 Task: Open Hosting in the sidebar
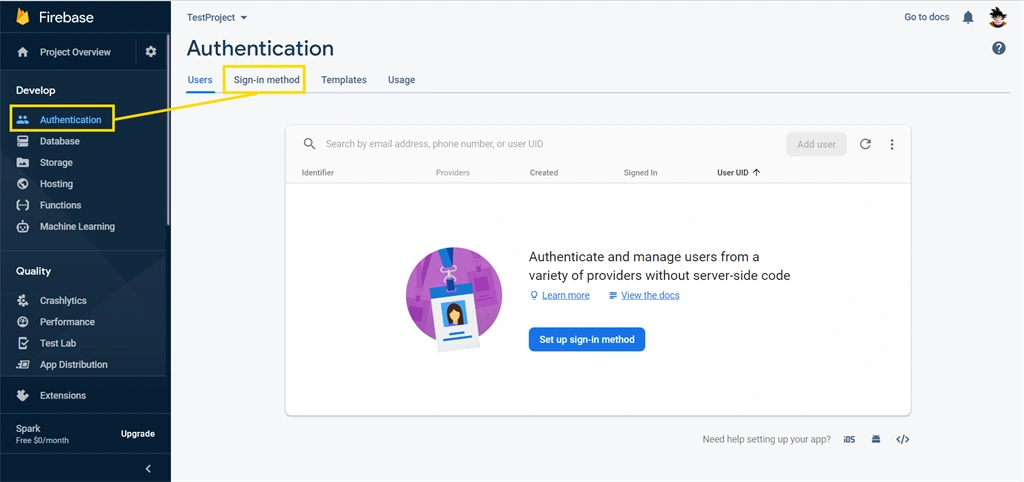click(x=56, y=184)
